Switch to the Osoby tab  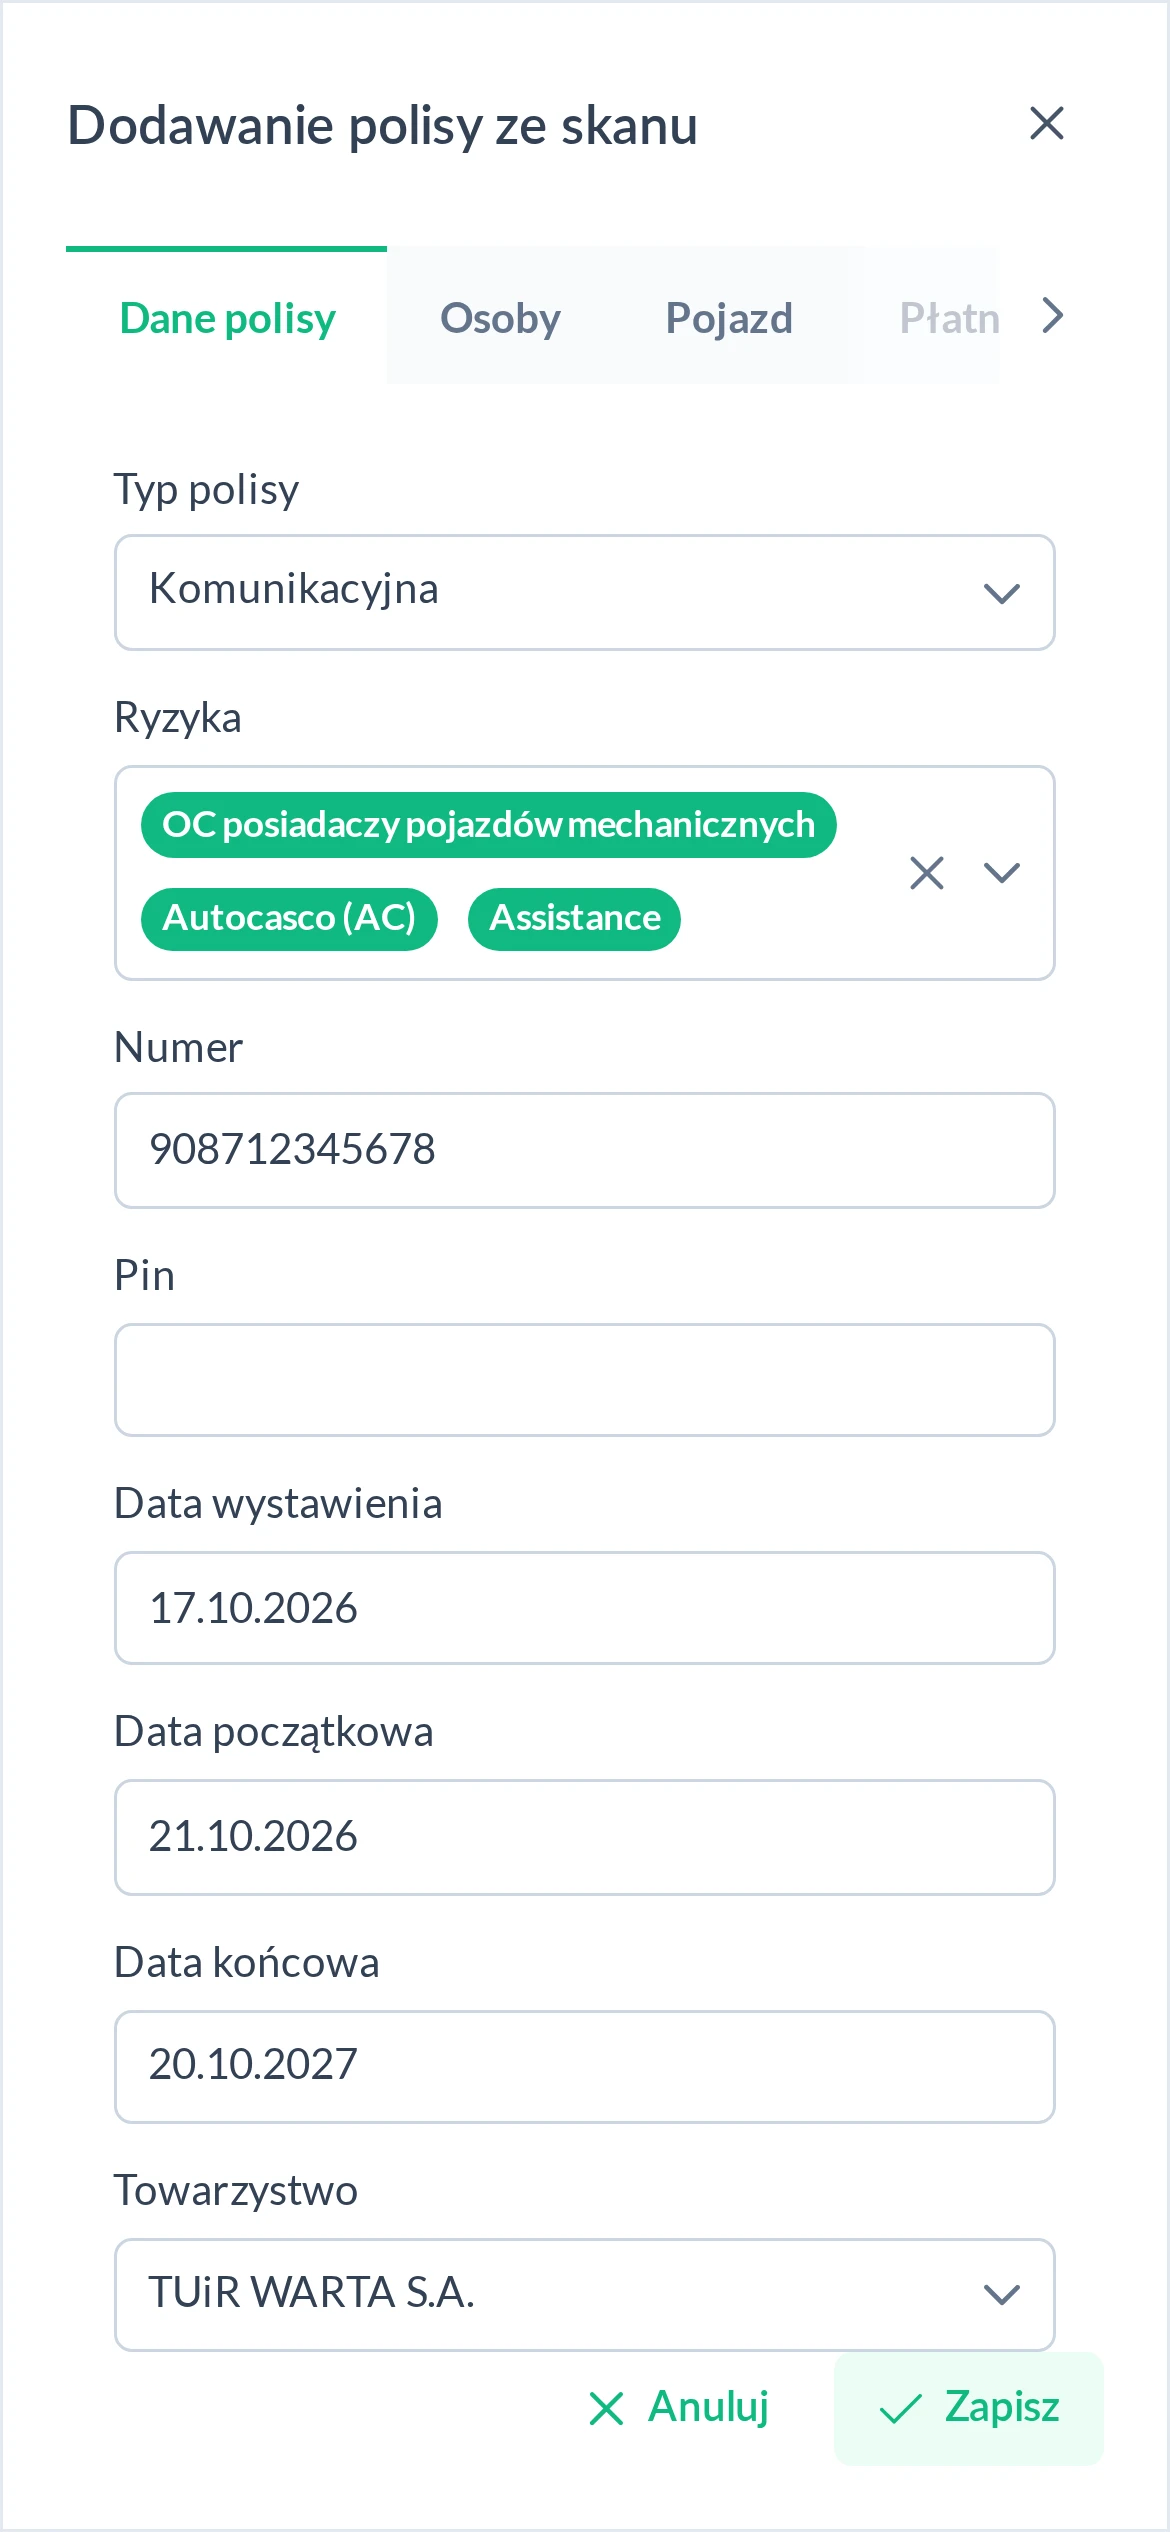coord(500,318)
